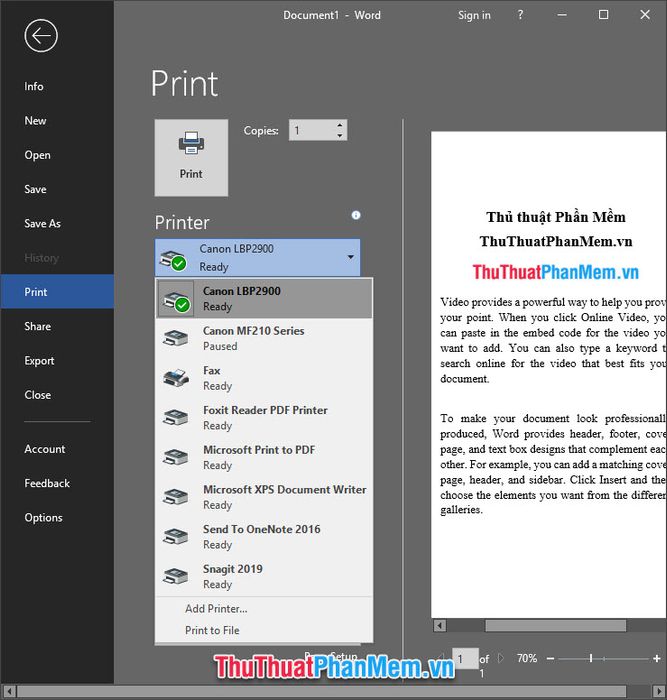This screenshot has height=700, width=667.
Task: Click the Microsoft Print to PDF icon
Action: click(175, 457)
